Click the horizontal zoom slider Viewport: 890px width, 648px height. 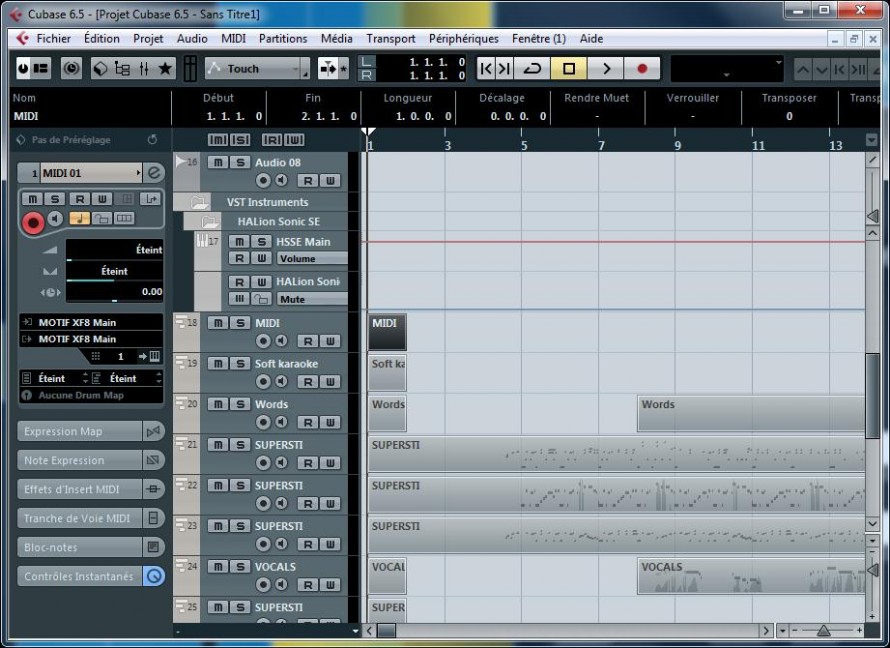824,630
